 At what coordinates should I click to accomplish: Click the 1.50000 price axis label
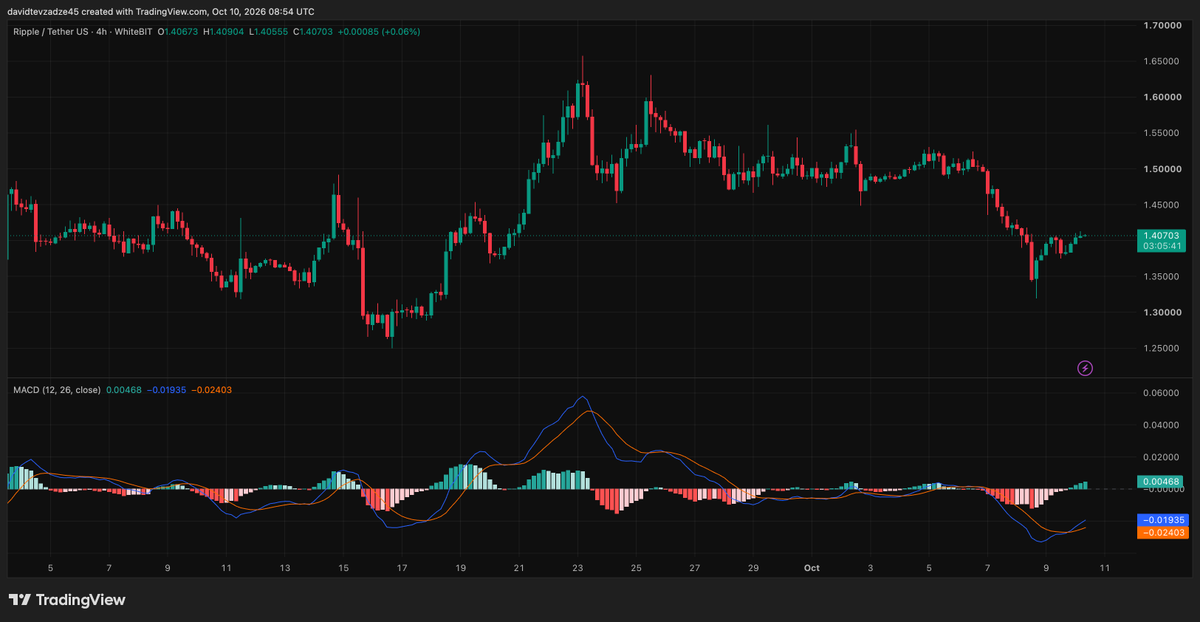click(x=1161, y=169)
